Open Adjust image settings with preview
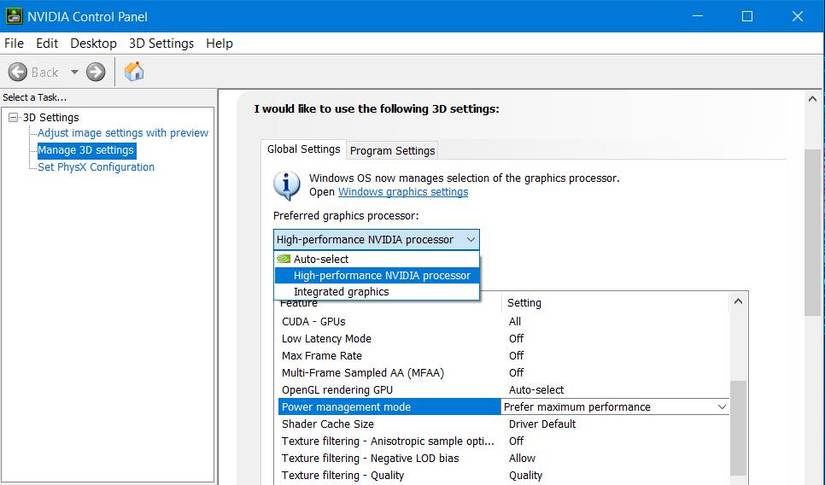This screenshot has height=485, width=825. point(123,133)
